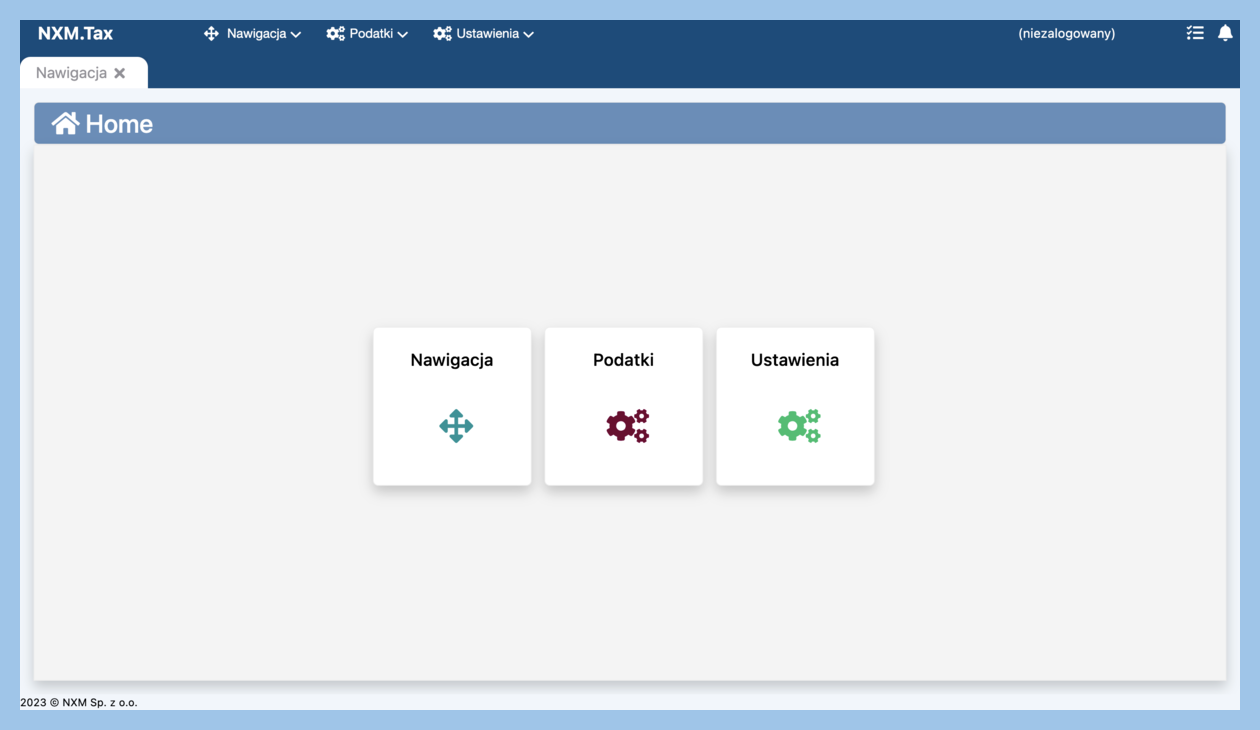Click the green gears icon in Ustawienia card
1260x730 pixels.
coord(799,426)
